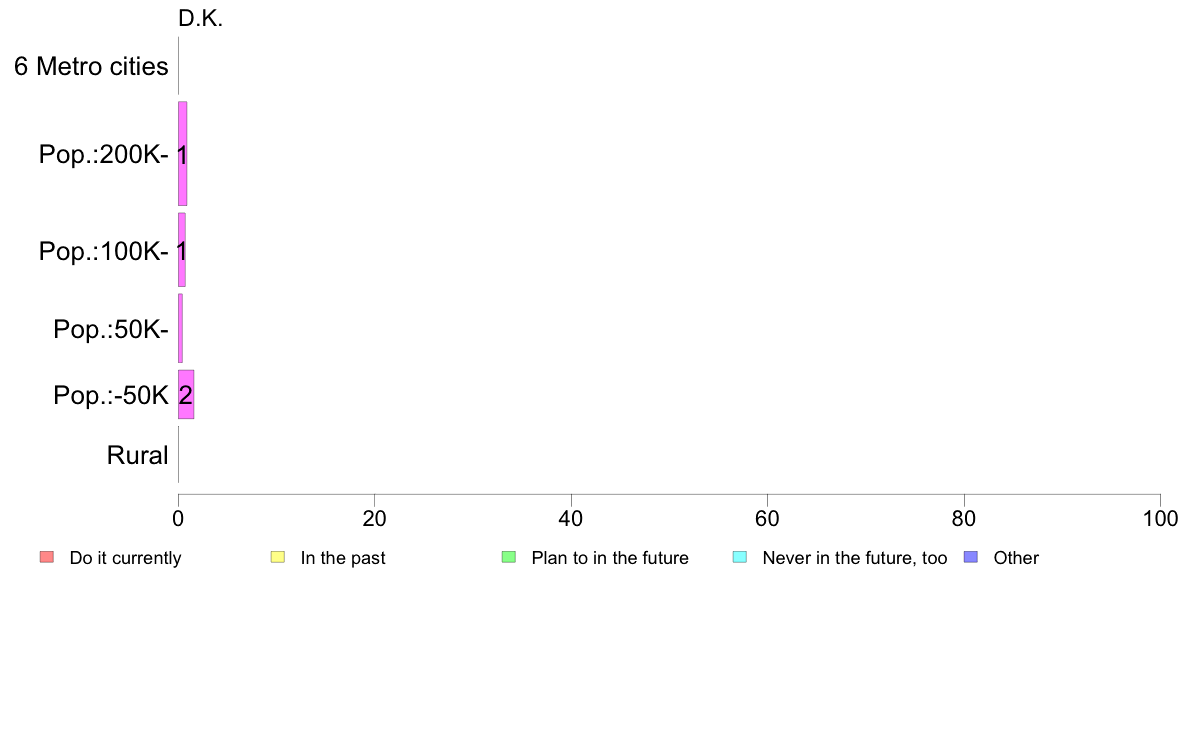1188x736 pixels.
Task: Click the 'Plan to in the future' legend text
Action: [610, 558]
